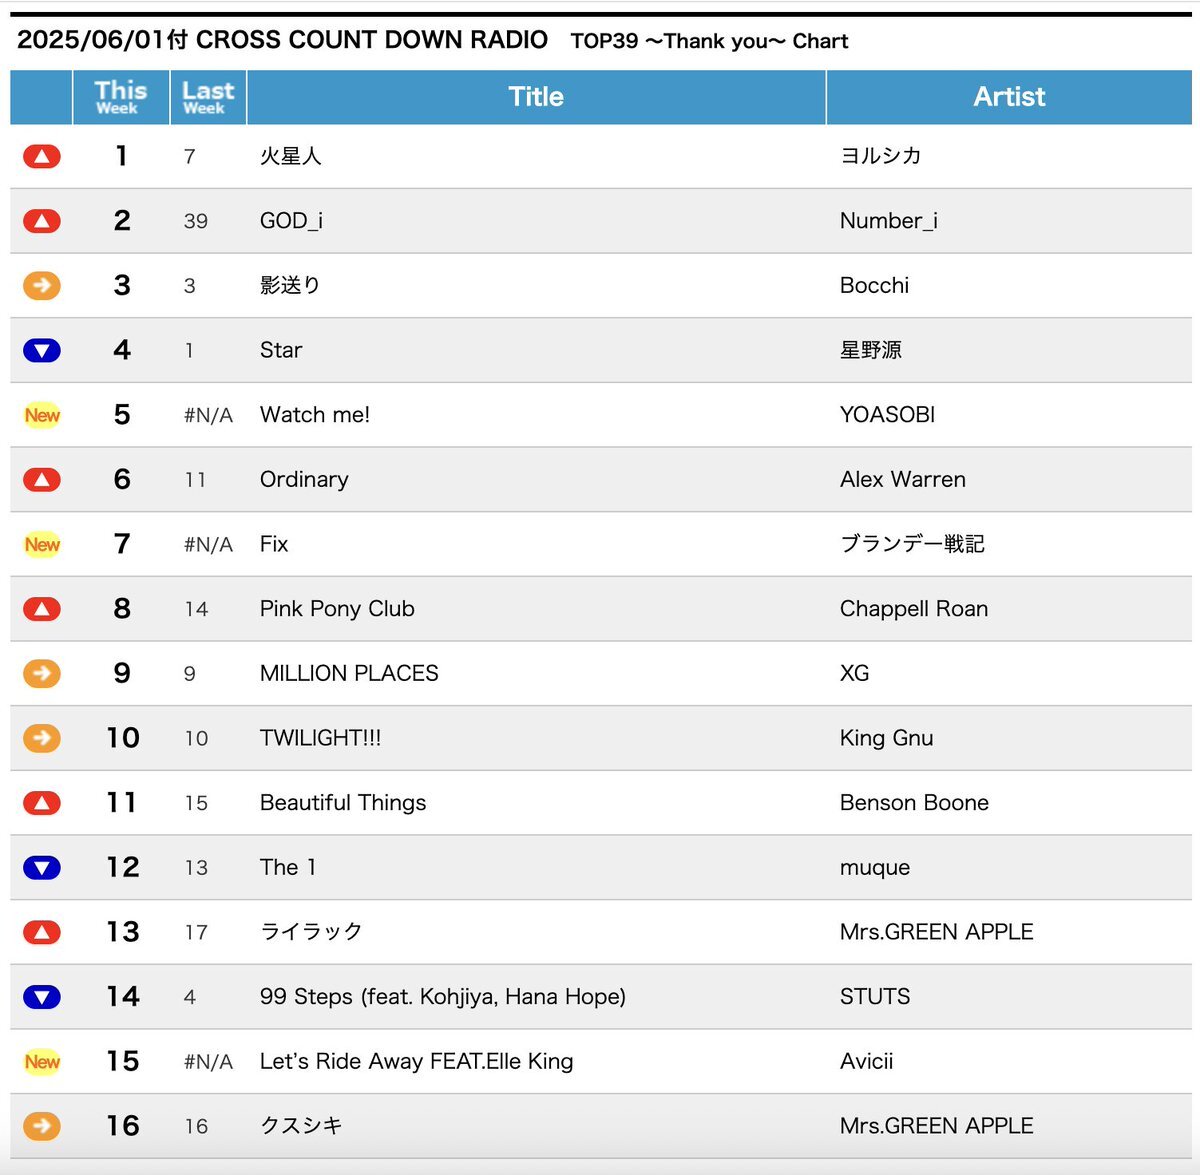Select the 99 Steps (feat. Kohjiya, Hana Hope) title

tap(443, 997)
